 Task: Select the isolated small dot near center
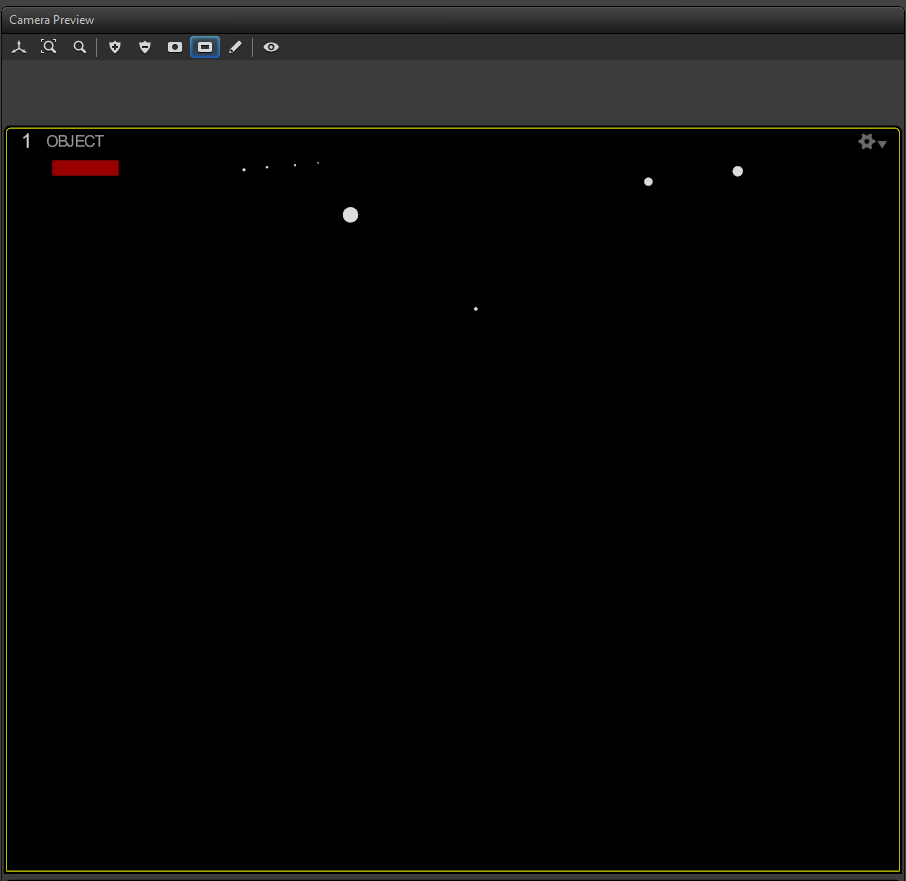tap(475, 309)
